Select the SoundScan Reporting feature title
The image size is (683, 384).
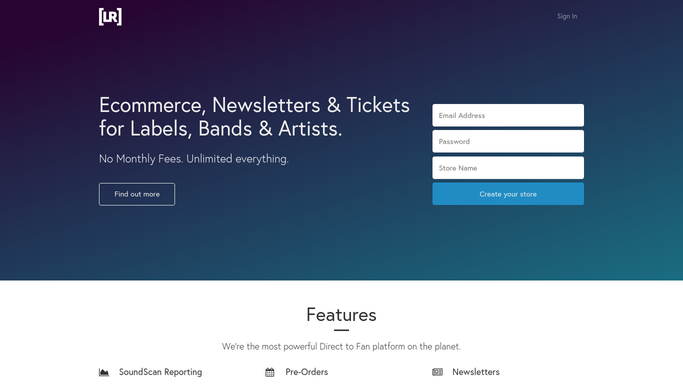point(160,372)
